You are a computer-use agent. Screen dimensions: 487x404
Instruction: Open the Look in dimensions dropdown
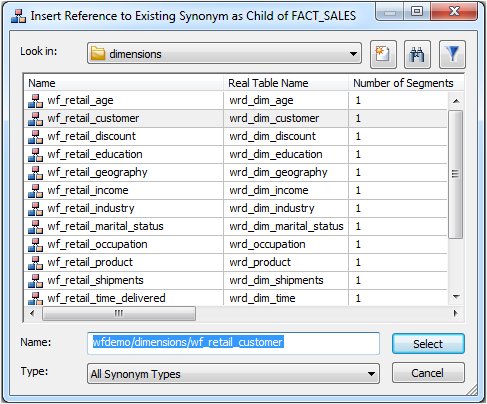(x=224, y=53)
